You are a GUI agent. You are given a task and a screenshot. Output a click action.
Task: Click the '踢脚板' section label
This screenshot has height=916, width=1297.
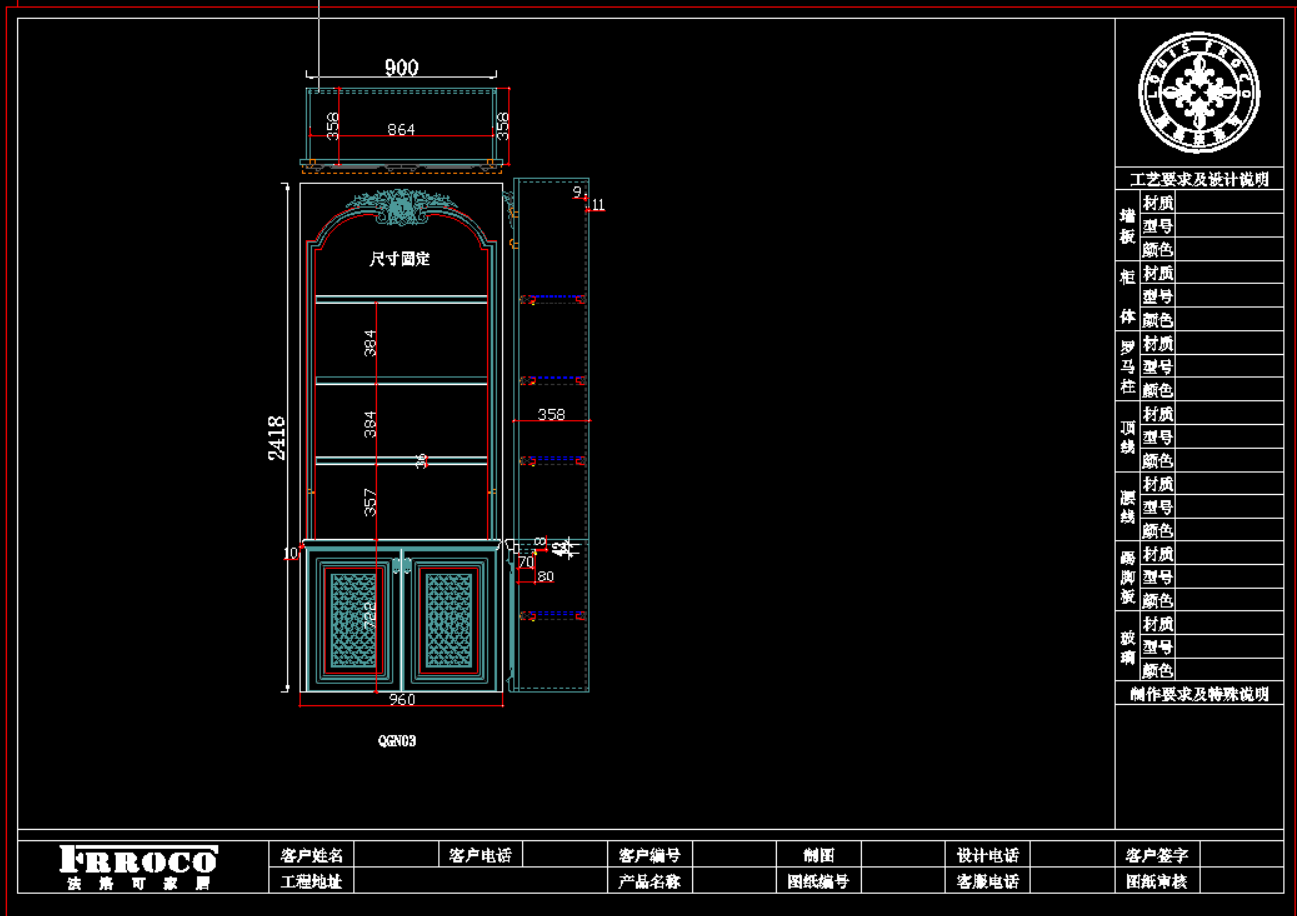coord(1128,577)
